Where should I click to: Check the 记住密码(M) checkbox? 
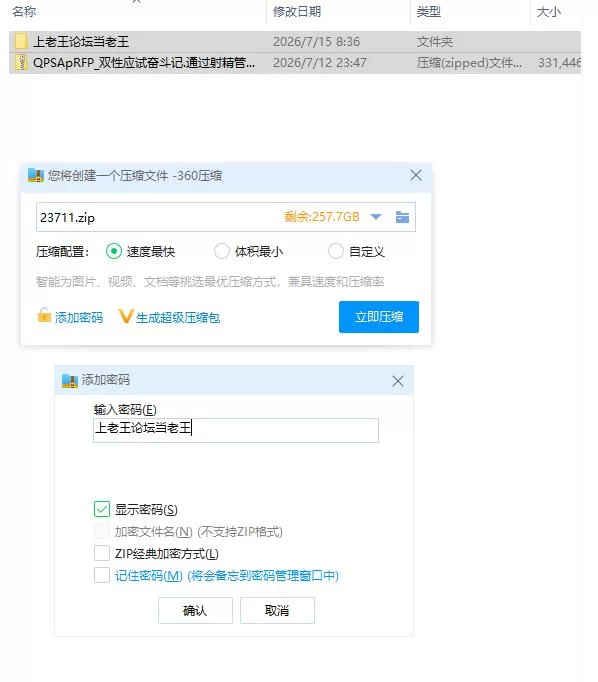pyautogui.click(x=102, y=575)
